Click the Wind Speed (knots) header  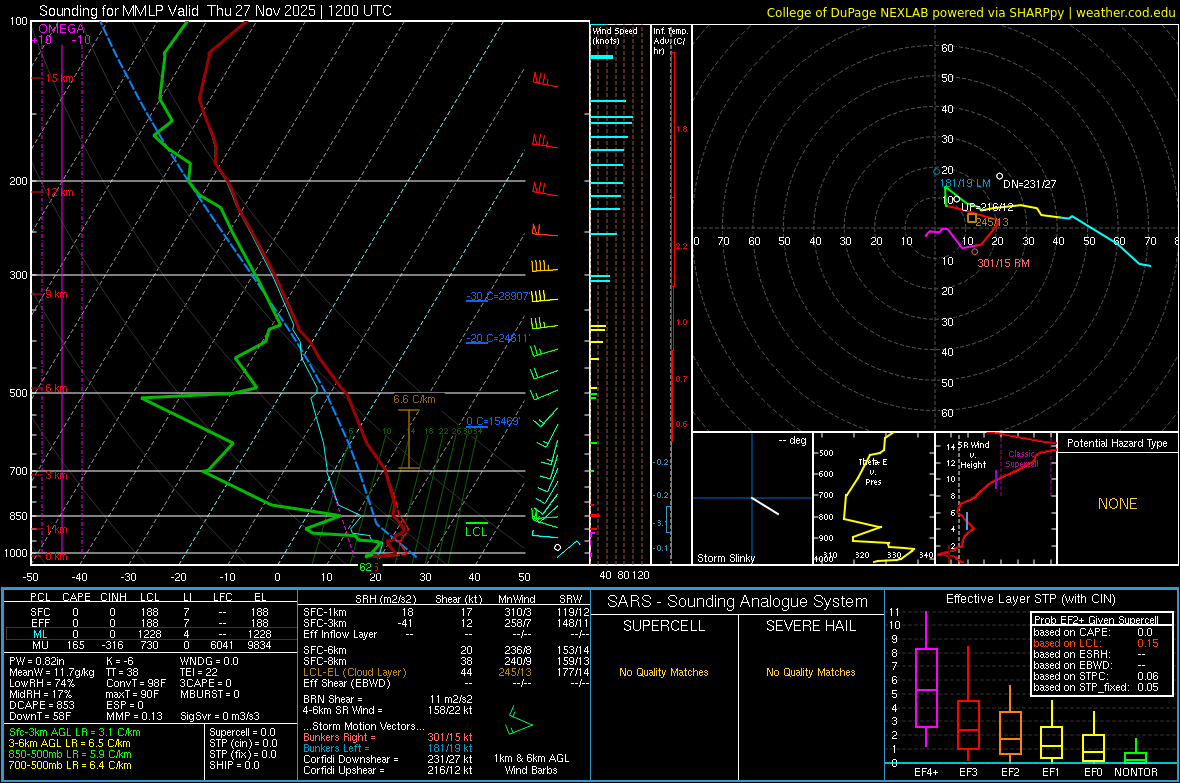tap(614, 35)
